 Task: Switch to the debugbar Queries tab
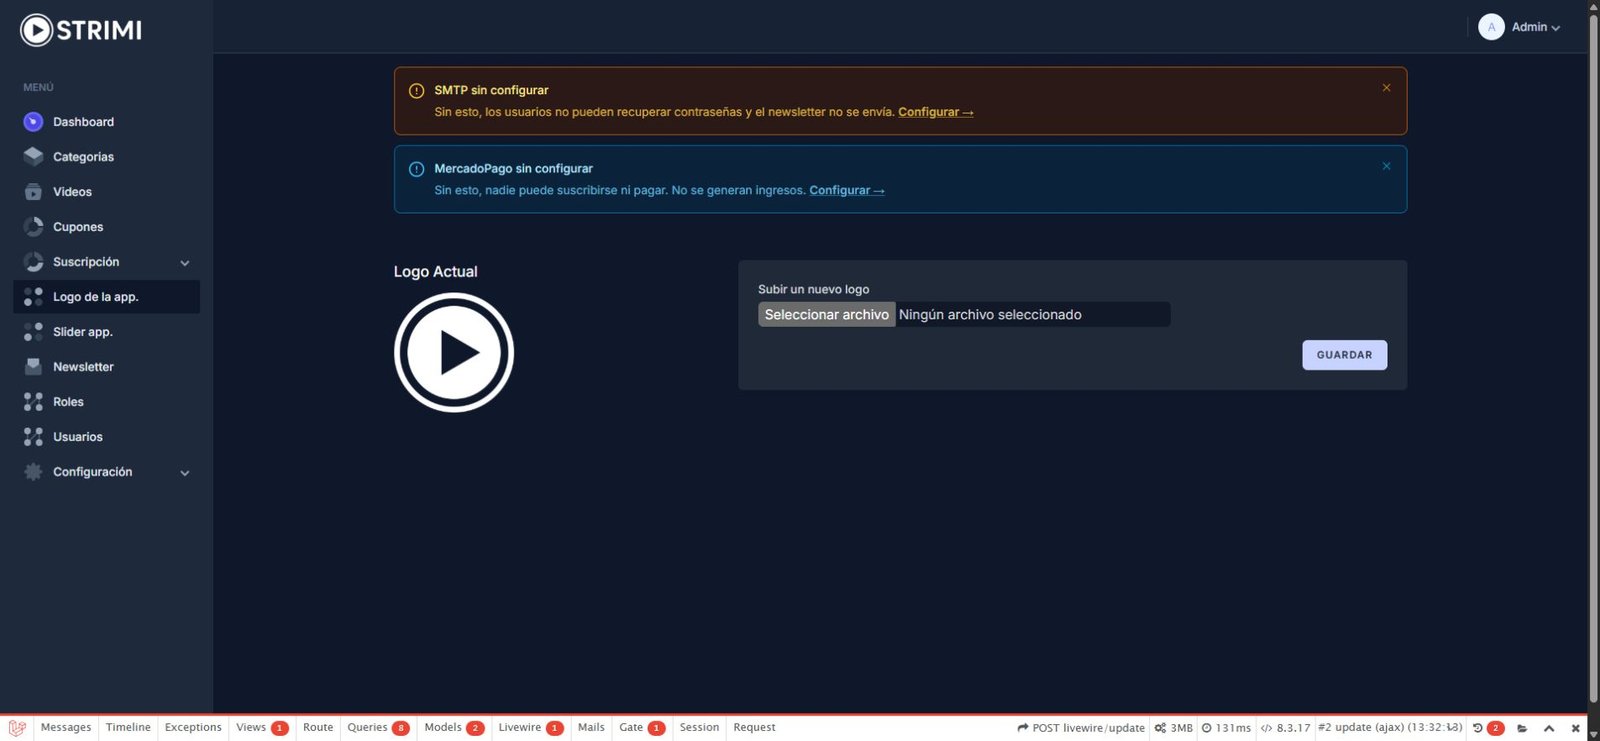[378, 728]
